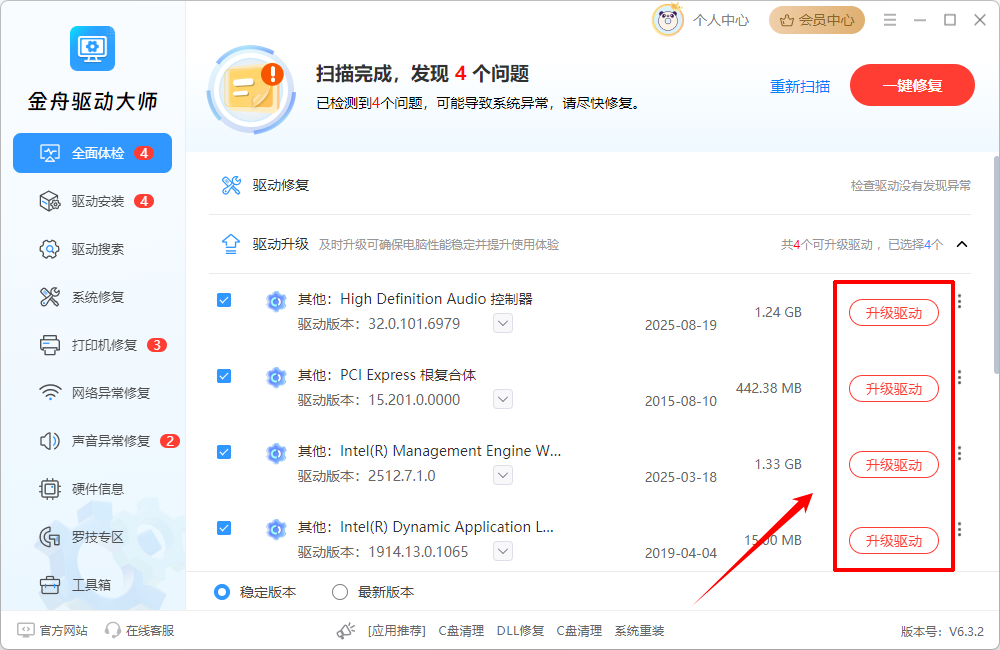Click the 驱动安装 box icon
The image size is (1000, 650).
point(50,202)
